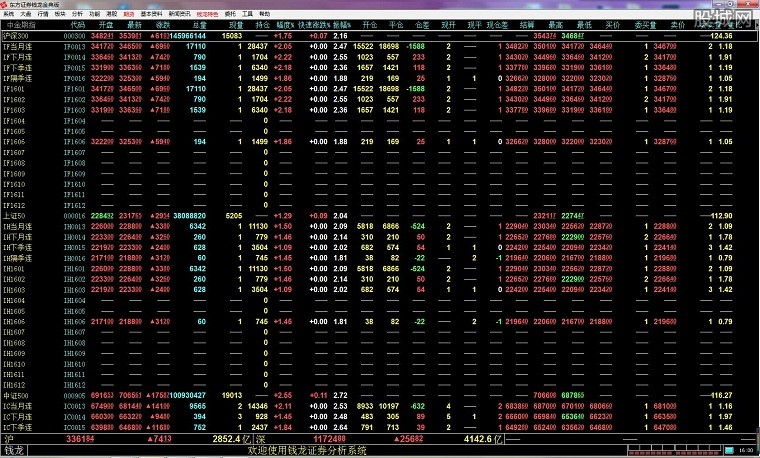Click the 基本资料 menu item

[x=154, y=15]
